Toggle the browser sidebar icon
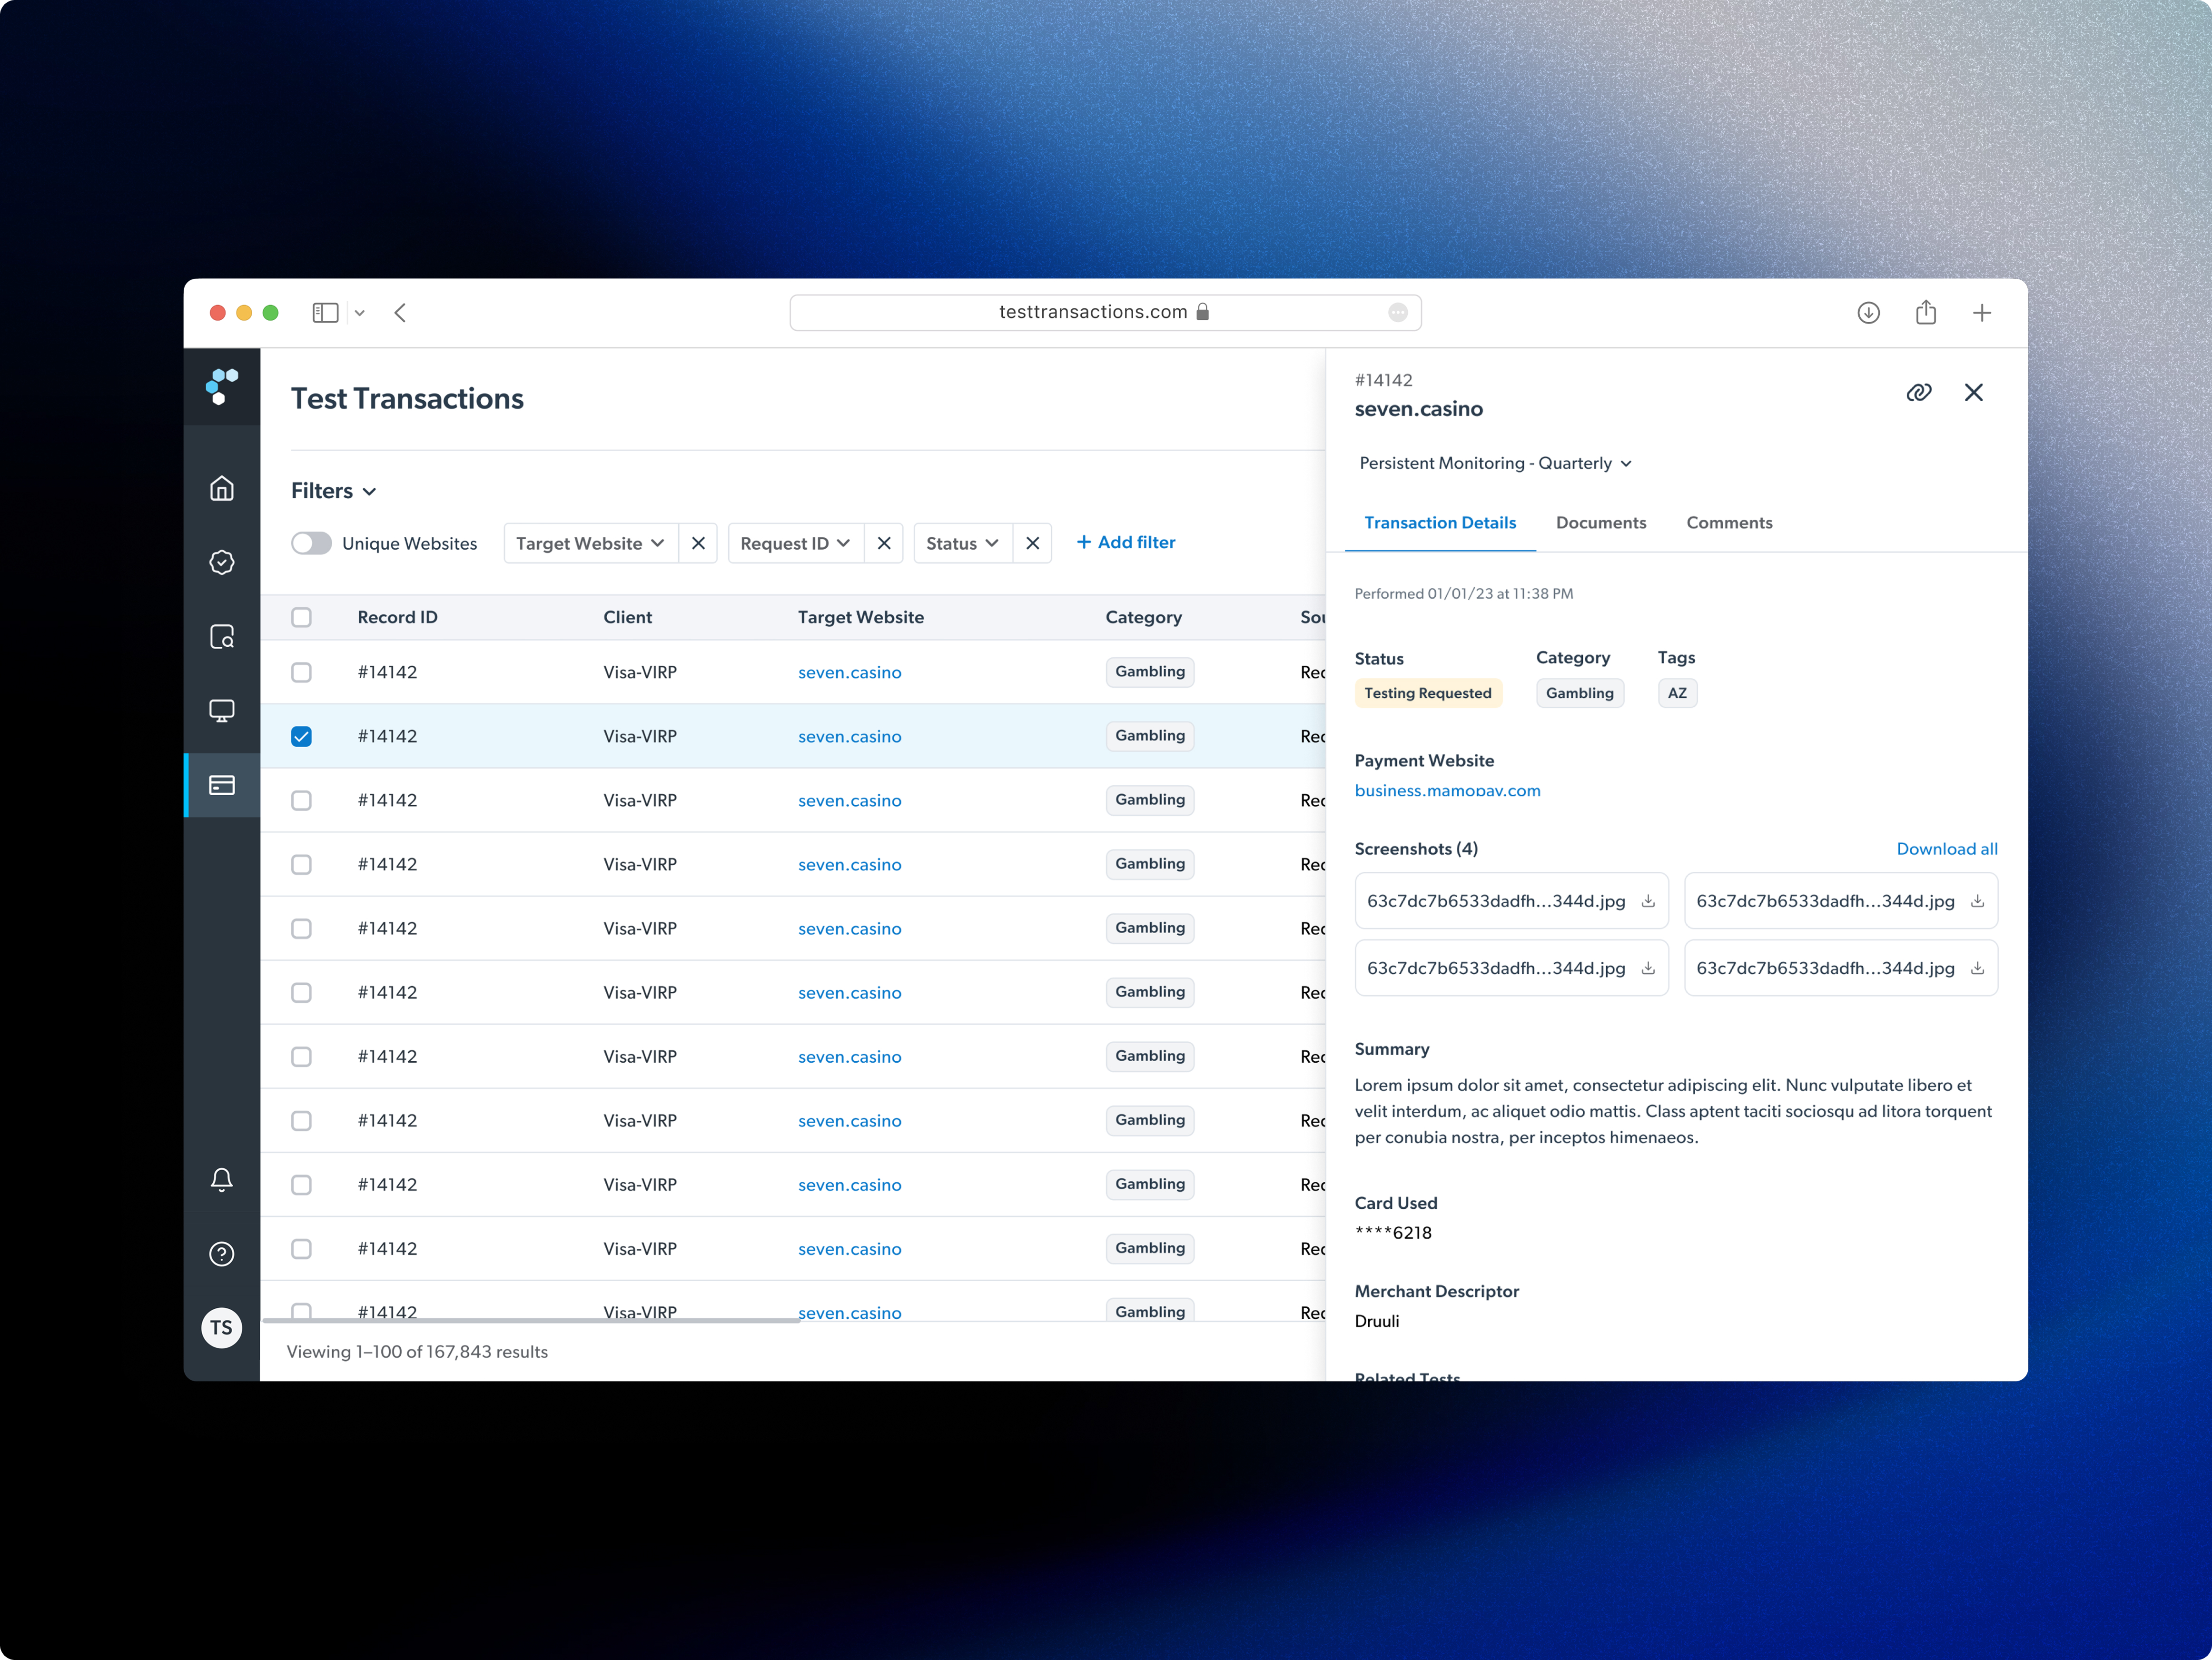 (x=325, y=313)
